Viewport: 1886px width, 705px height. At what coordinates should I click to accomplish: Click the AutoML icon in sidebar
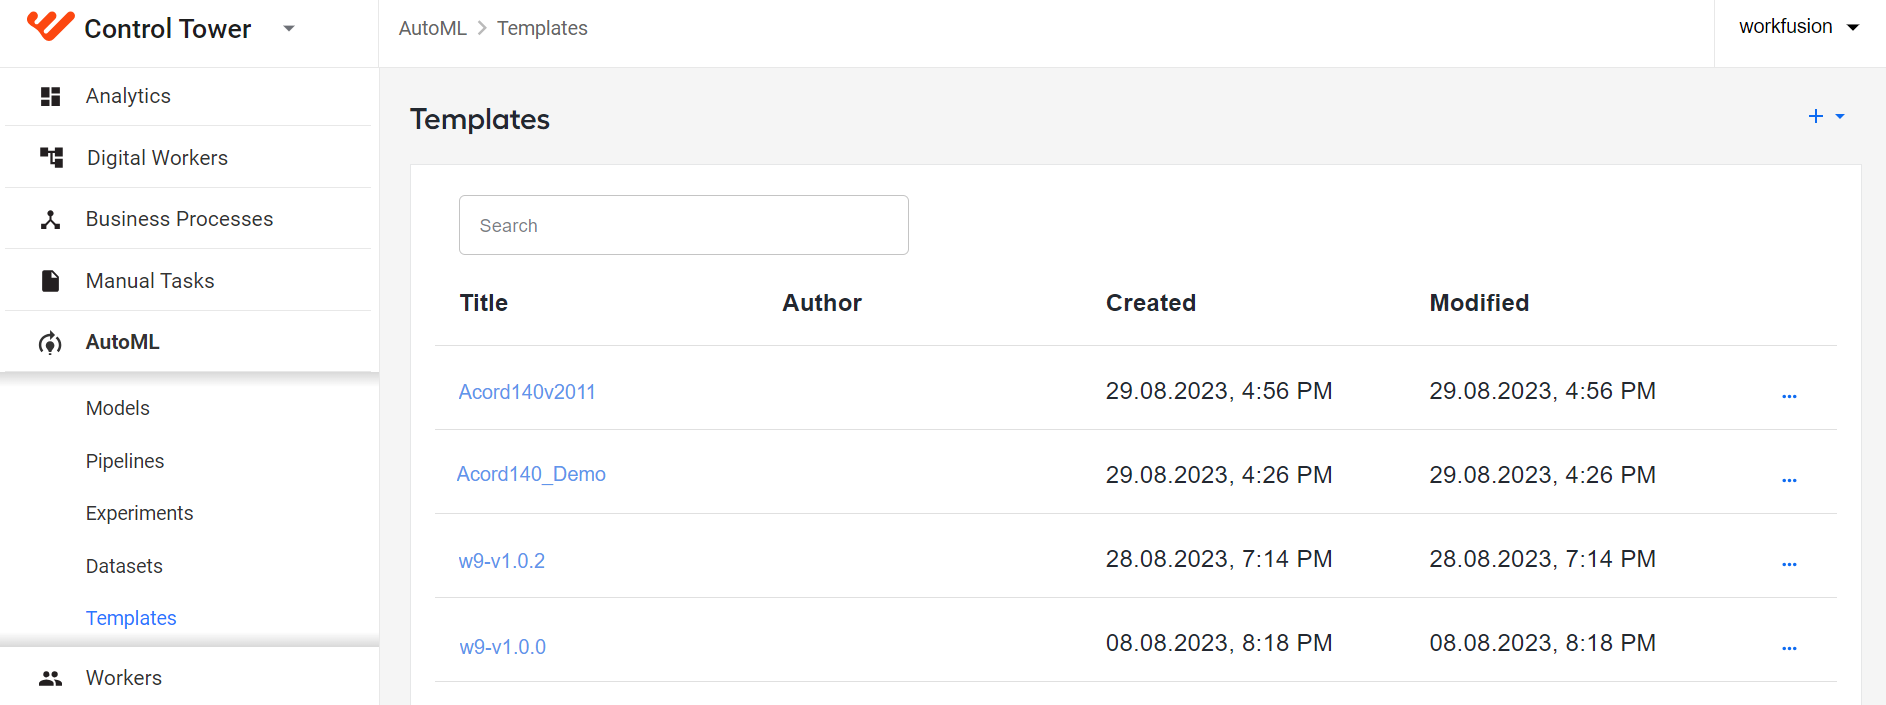pos(50,343)
